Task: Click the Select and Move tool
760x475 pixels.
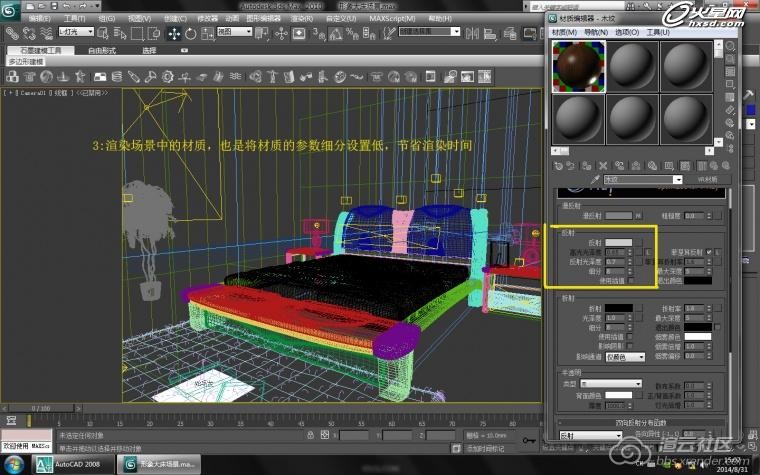Action: tap(174, 33)
